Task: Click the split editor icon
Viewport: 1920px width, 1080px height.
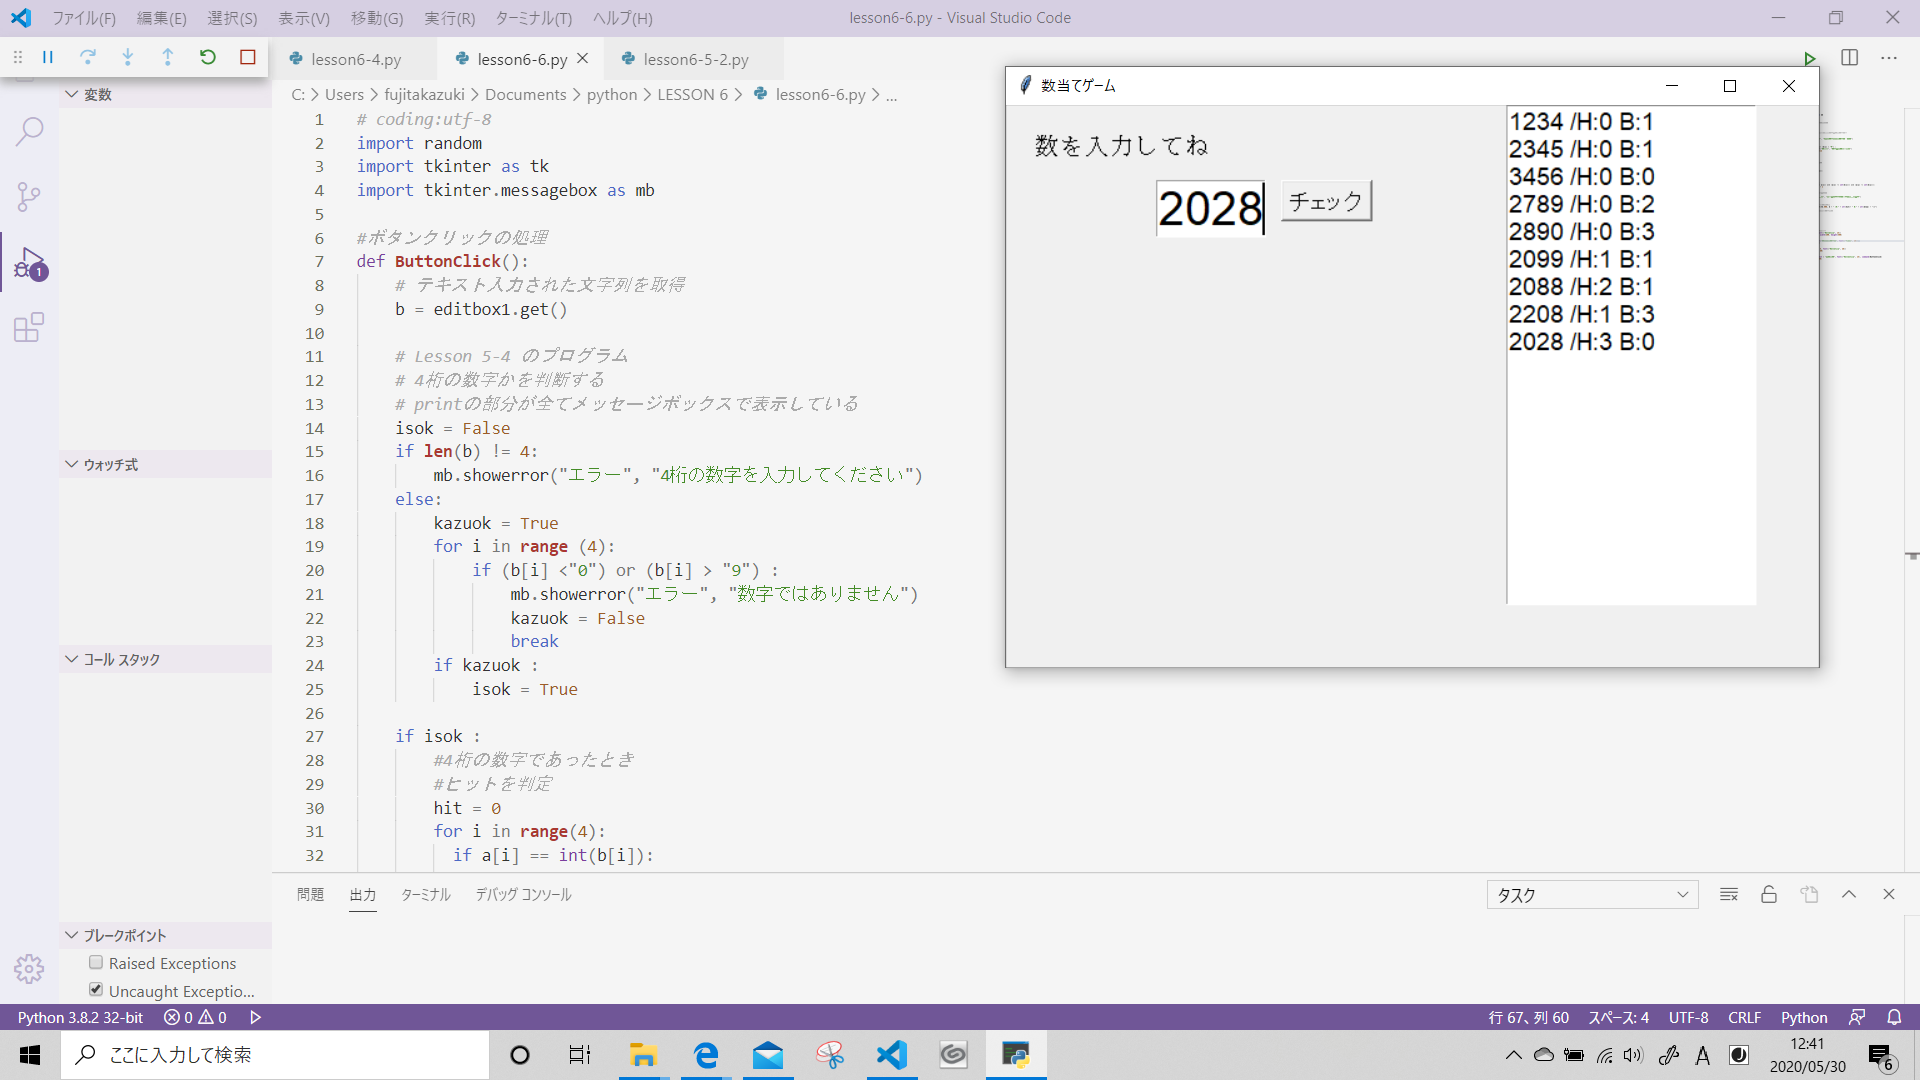Action: pyautogui.click(x=1849, y=58)
